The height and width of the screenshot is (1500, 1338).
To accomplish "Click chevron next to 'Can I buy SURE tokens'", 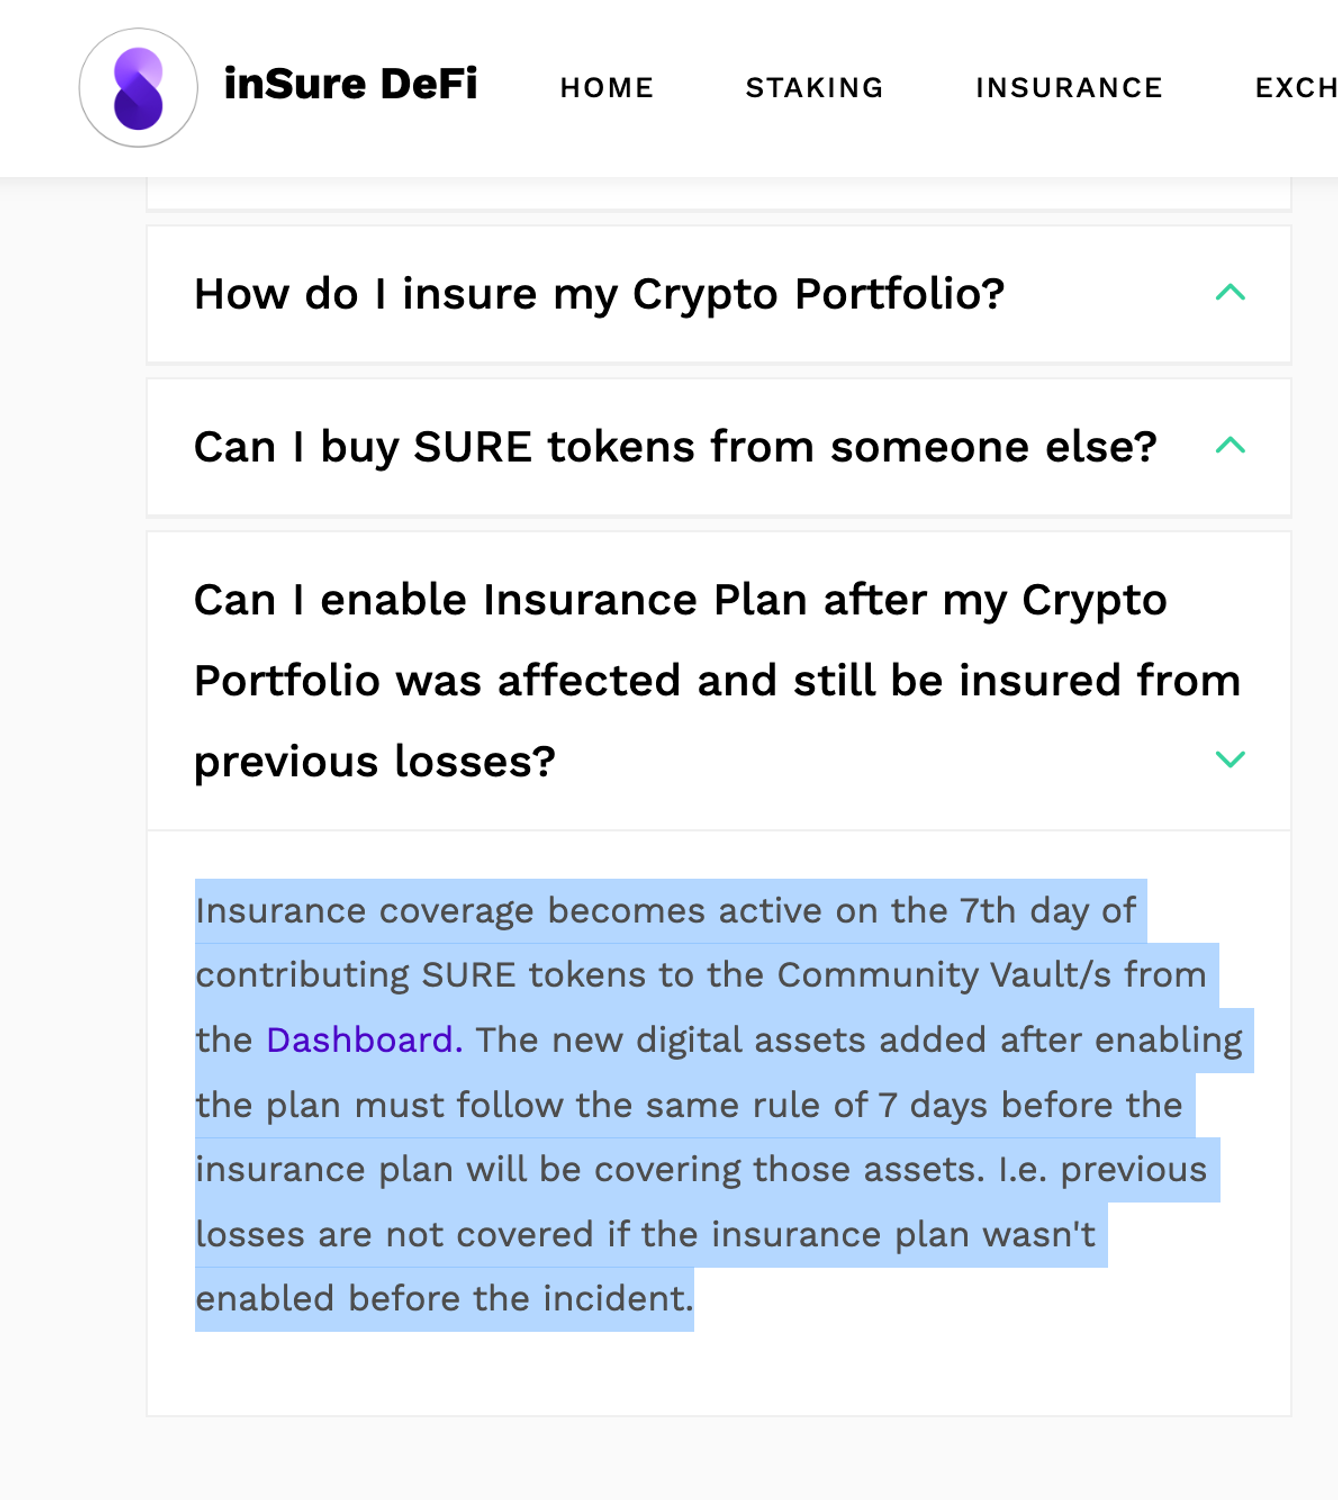I will pyautogui.click(x=1230, y=446).
